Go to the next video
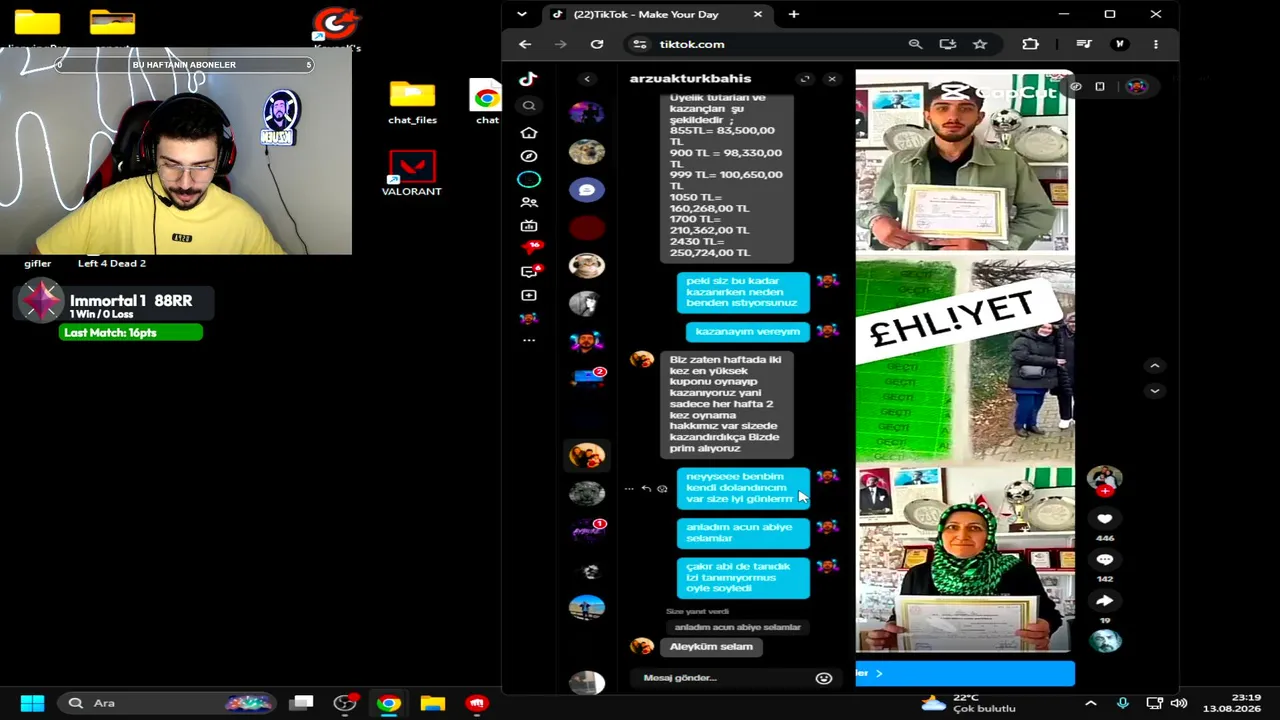Image resolution: width=1280 pixels, height=720 pixels. pyautogui.click(x=1154, y=391)
